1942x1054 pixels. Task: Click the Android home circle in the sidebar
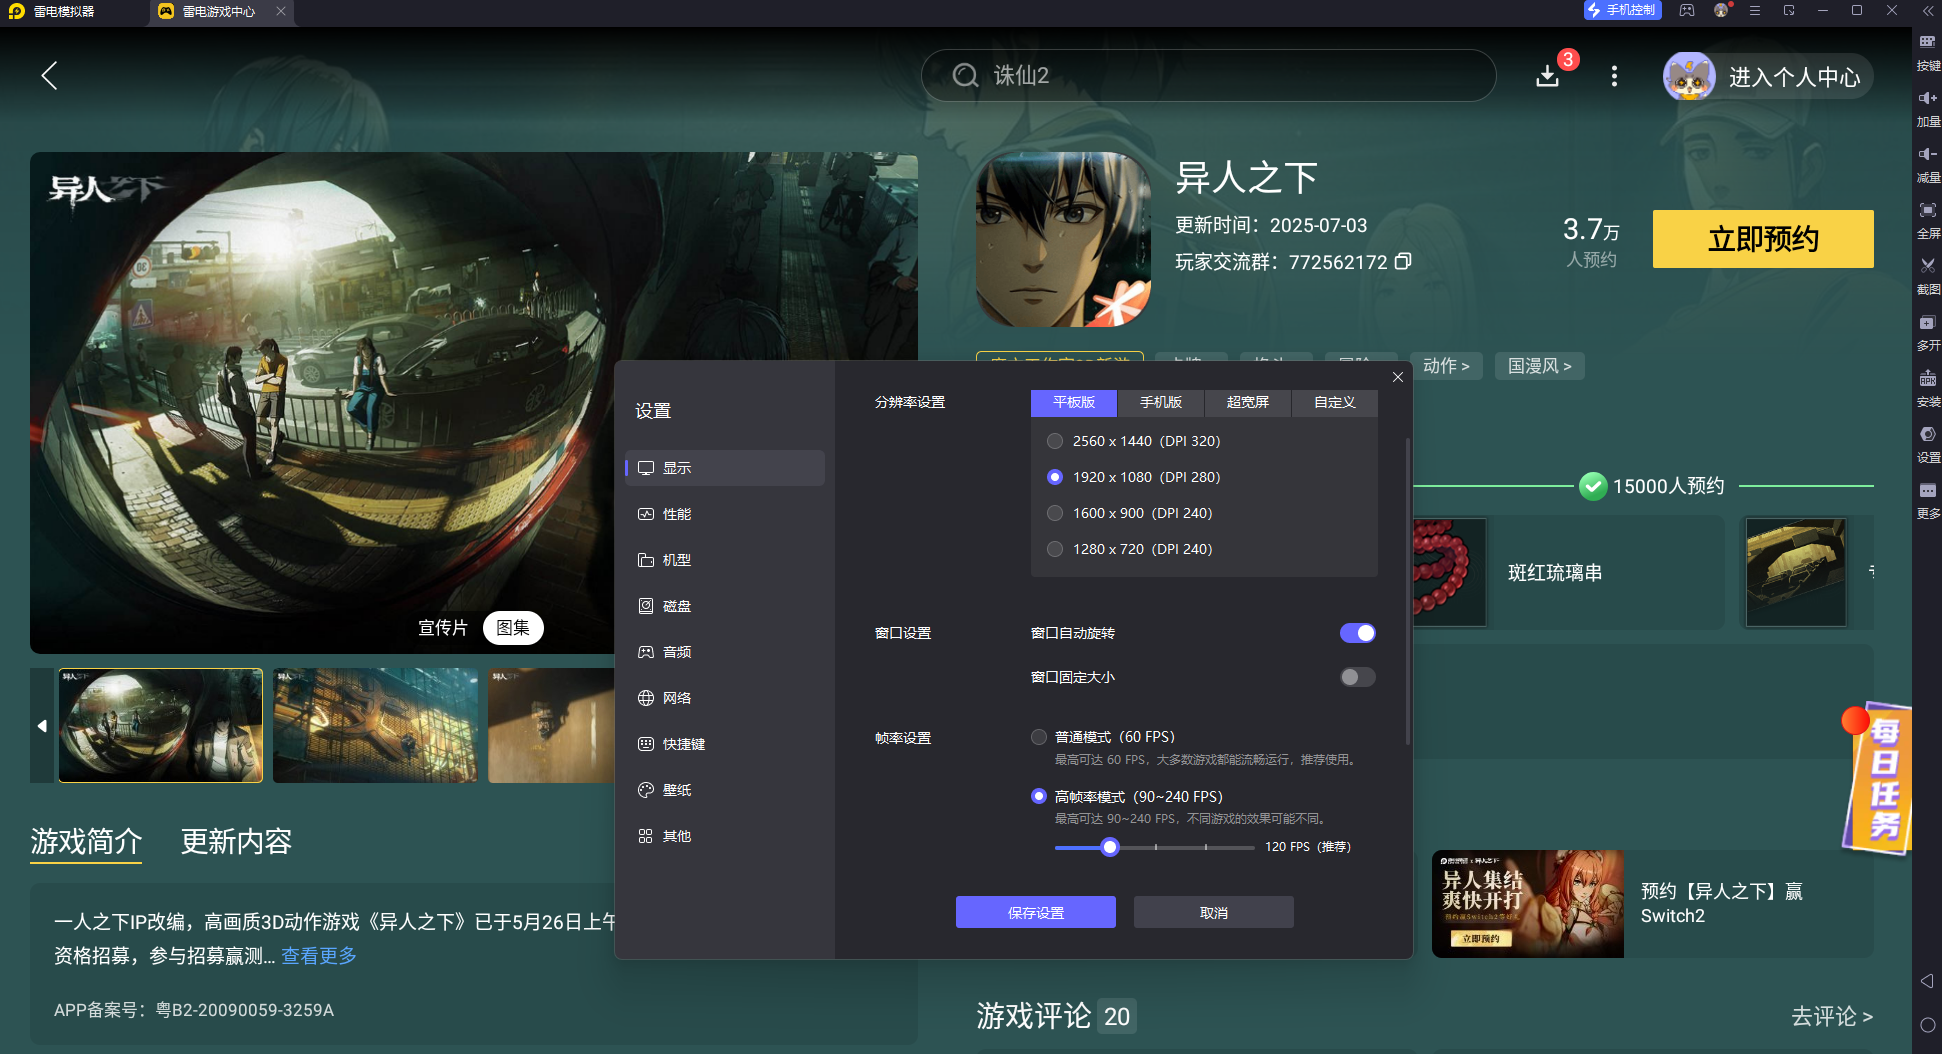[1927, 1025]
